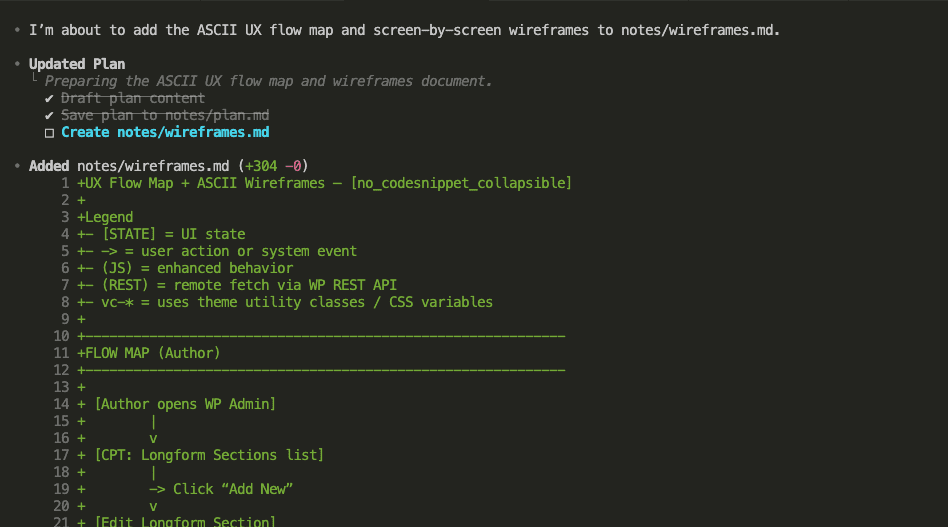The image size is (948, 527).
Task: Click the "[CPT: Longform Sections list]" line
Action: pos(209,455)
